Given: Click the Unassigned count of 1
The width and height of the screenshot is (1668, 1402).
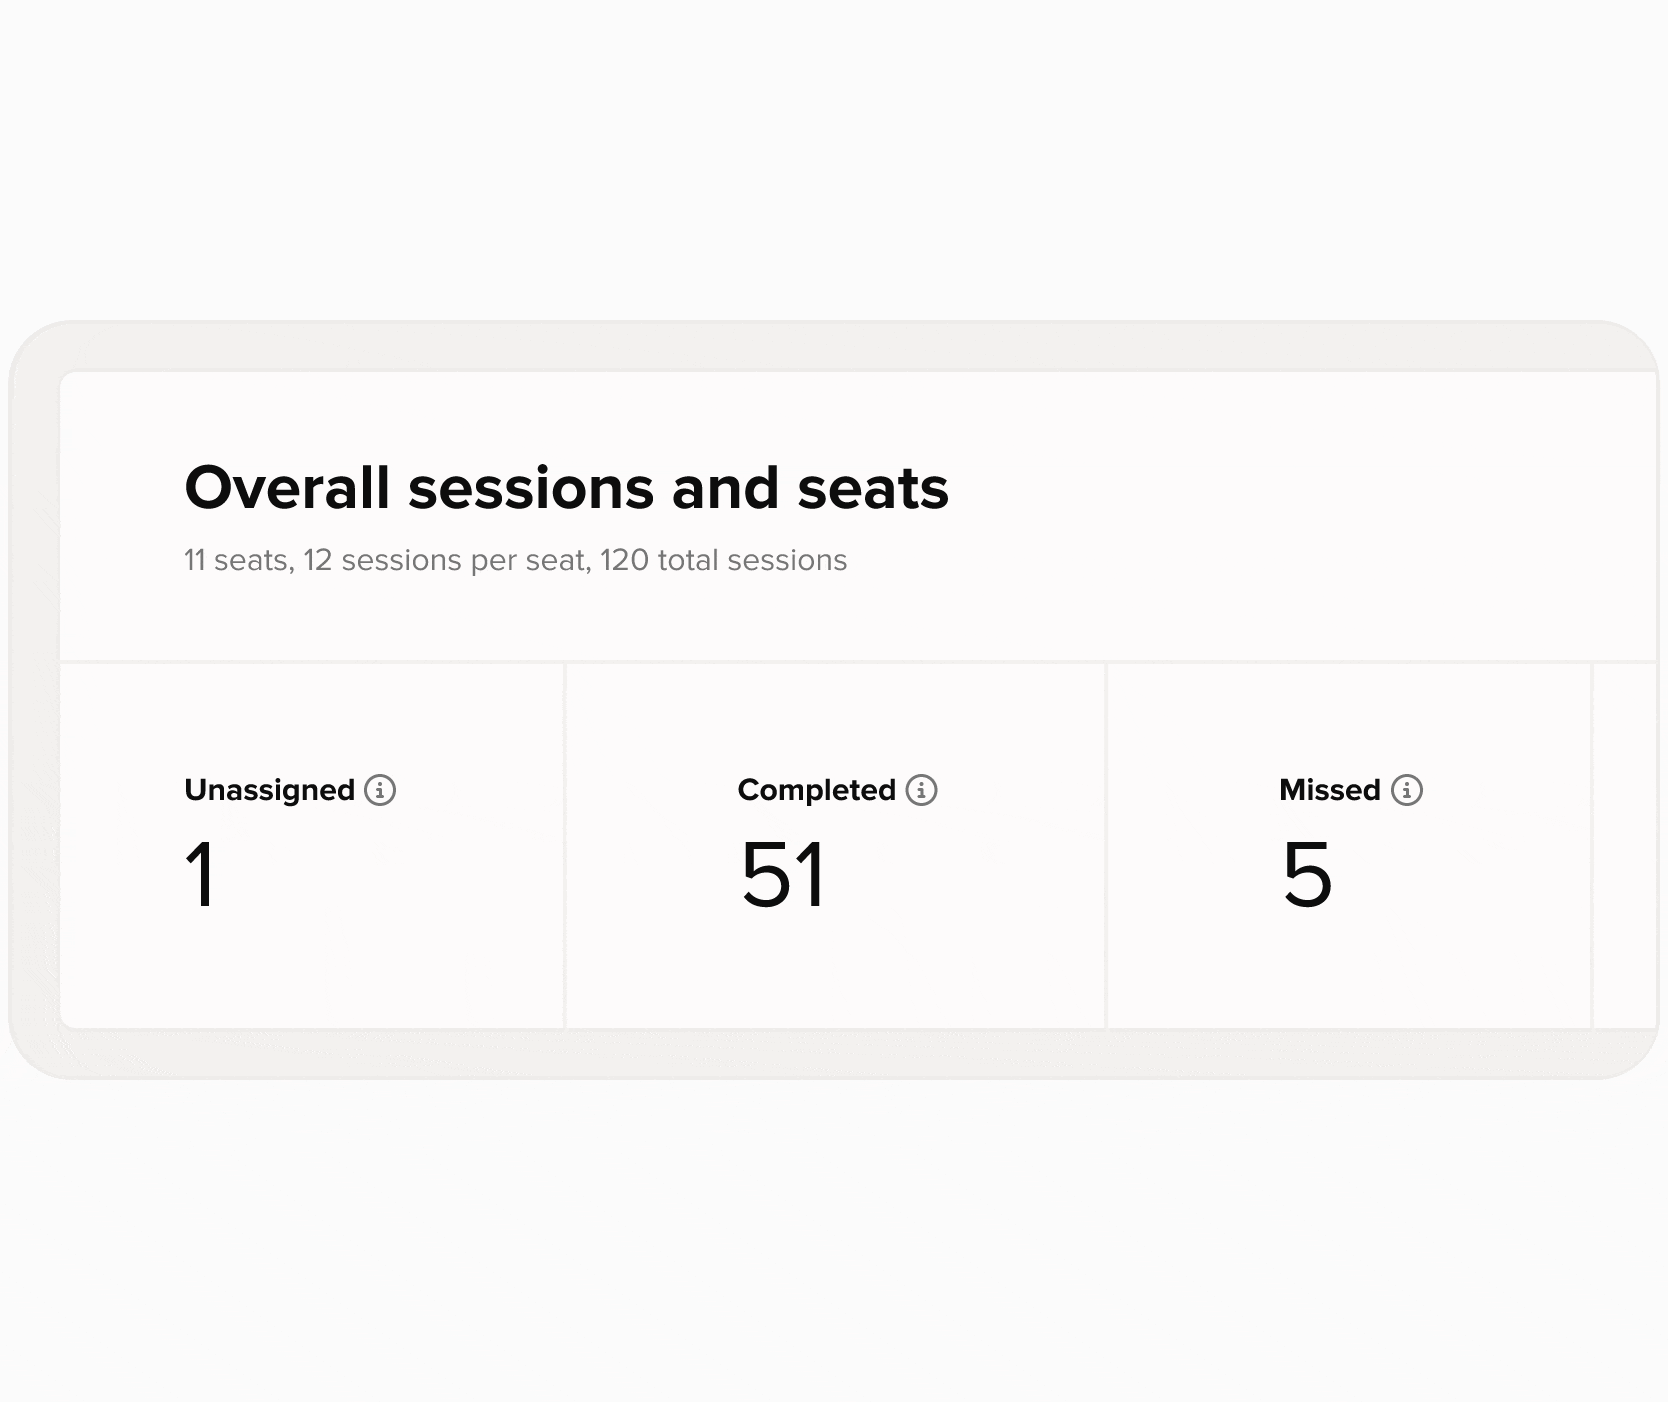Looking at the screenshot, I should [201, 875].
